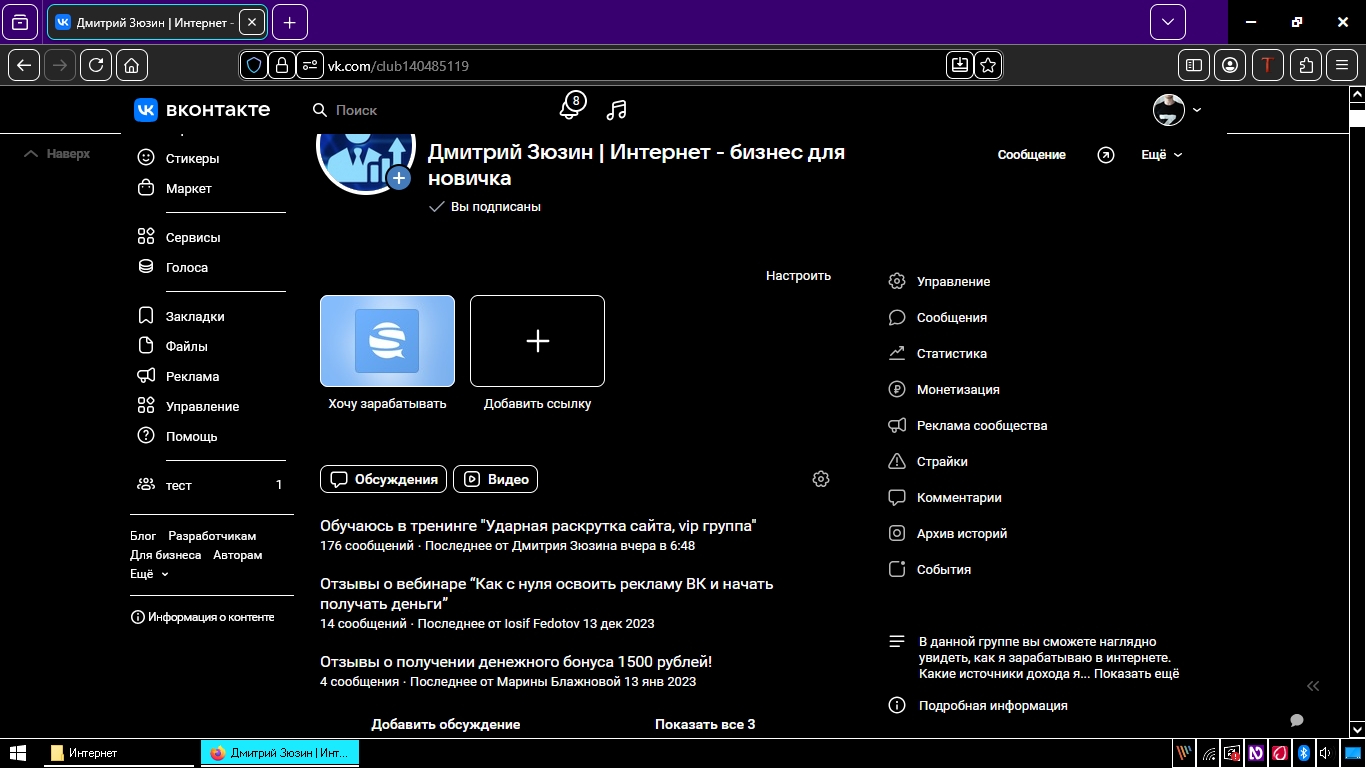Viewport: 1366px width, 768px height.
Task: Click the Добавить обсуждение button
Action: click(445, 724)
